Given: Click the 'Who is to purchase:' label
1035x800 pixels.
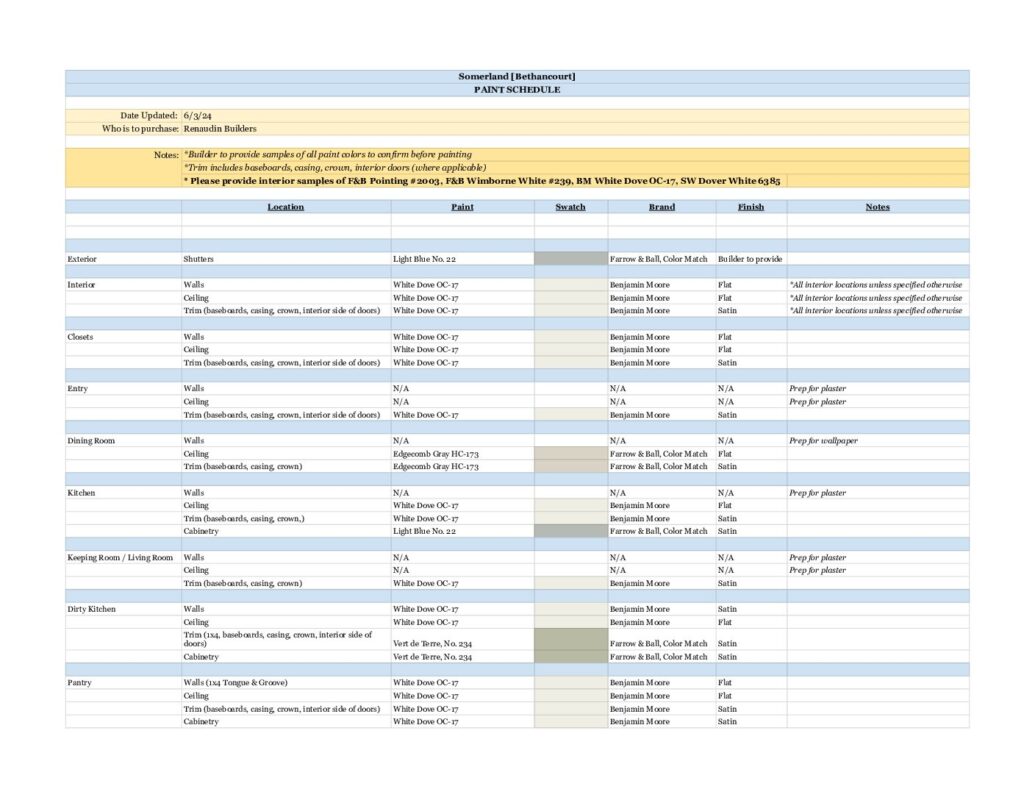Looking at the screenshot, I should (140, 129).
